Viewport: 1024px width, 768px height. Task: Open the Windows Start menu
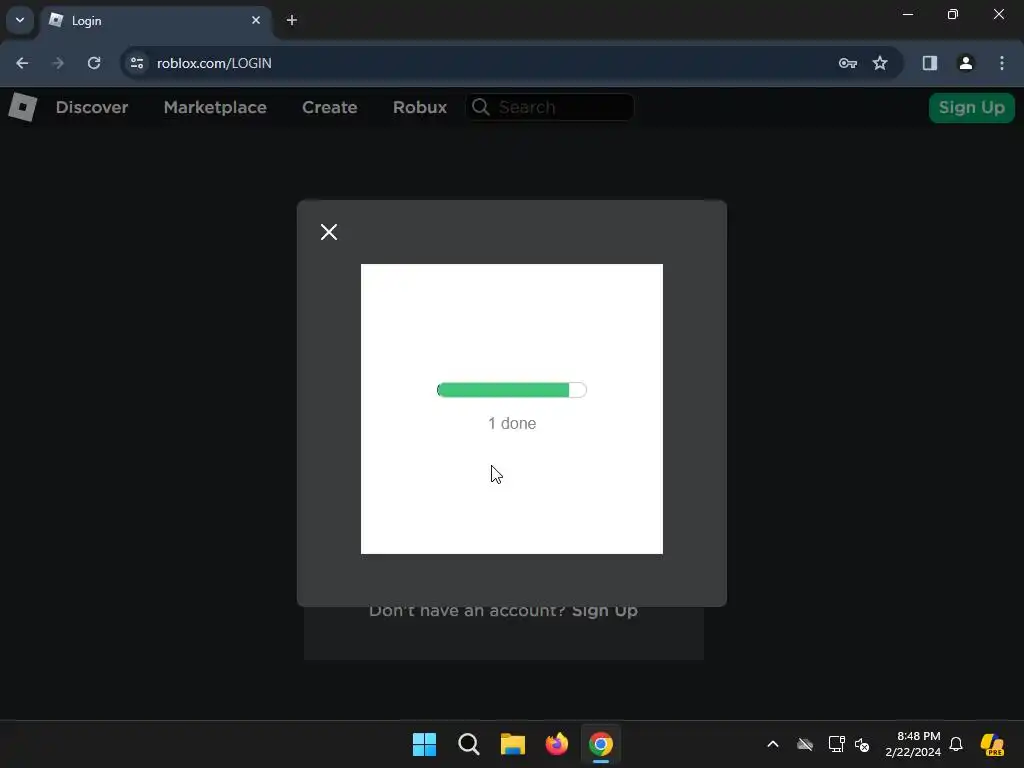[x=424, y=744]
